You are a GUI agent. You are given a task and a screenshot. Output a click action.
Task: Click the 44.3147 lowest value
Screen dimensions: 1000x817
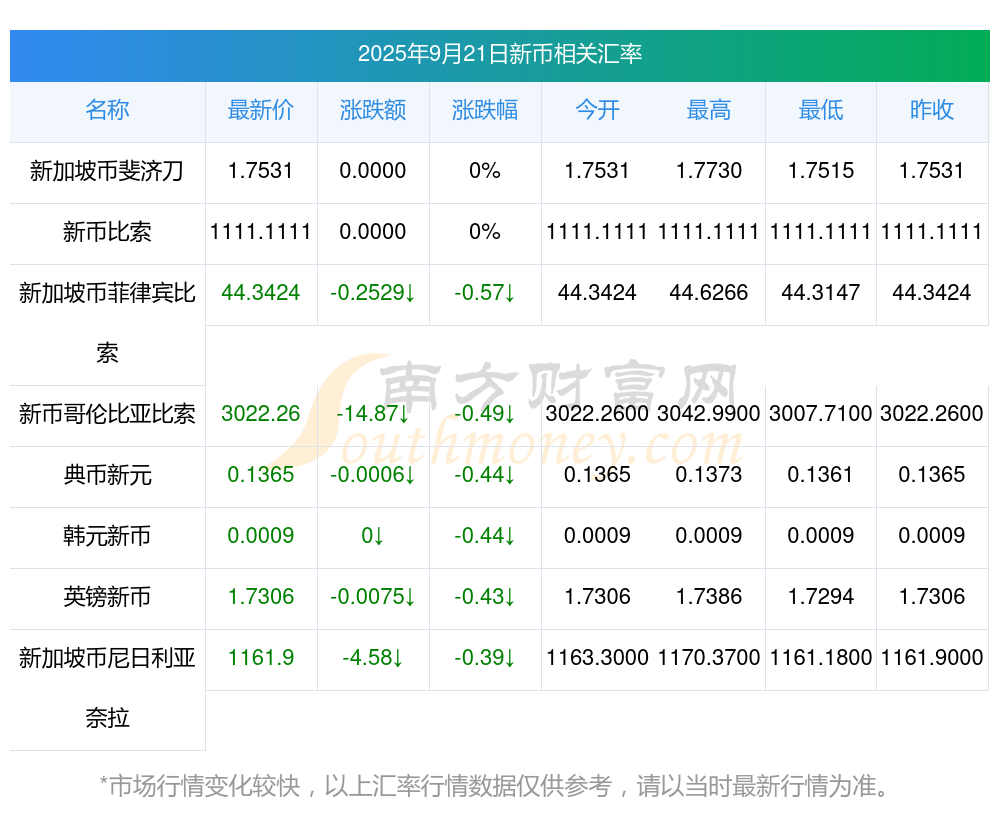pyautogui.click(x=821, y=293)
